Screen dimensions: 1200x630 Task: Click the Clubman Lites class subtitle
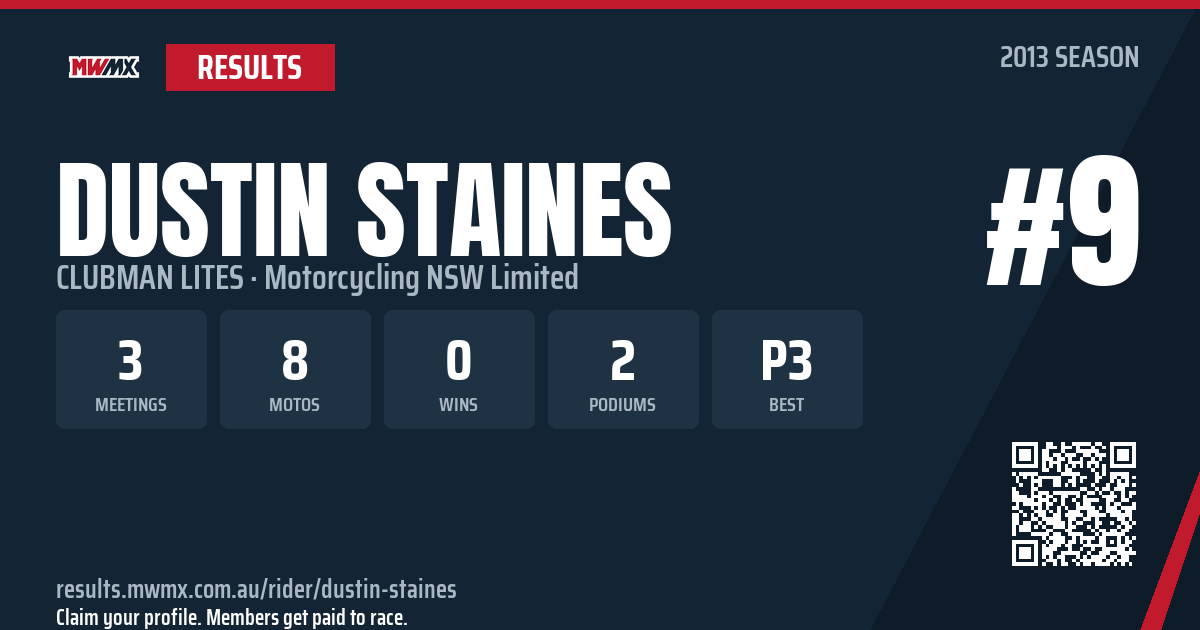[x=150, y=278]
